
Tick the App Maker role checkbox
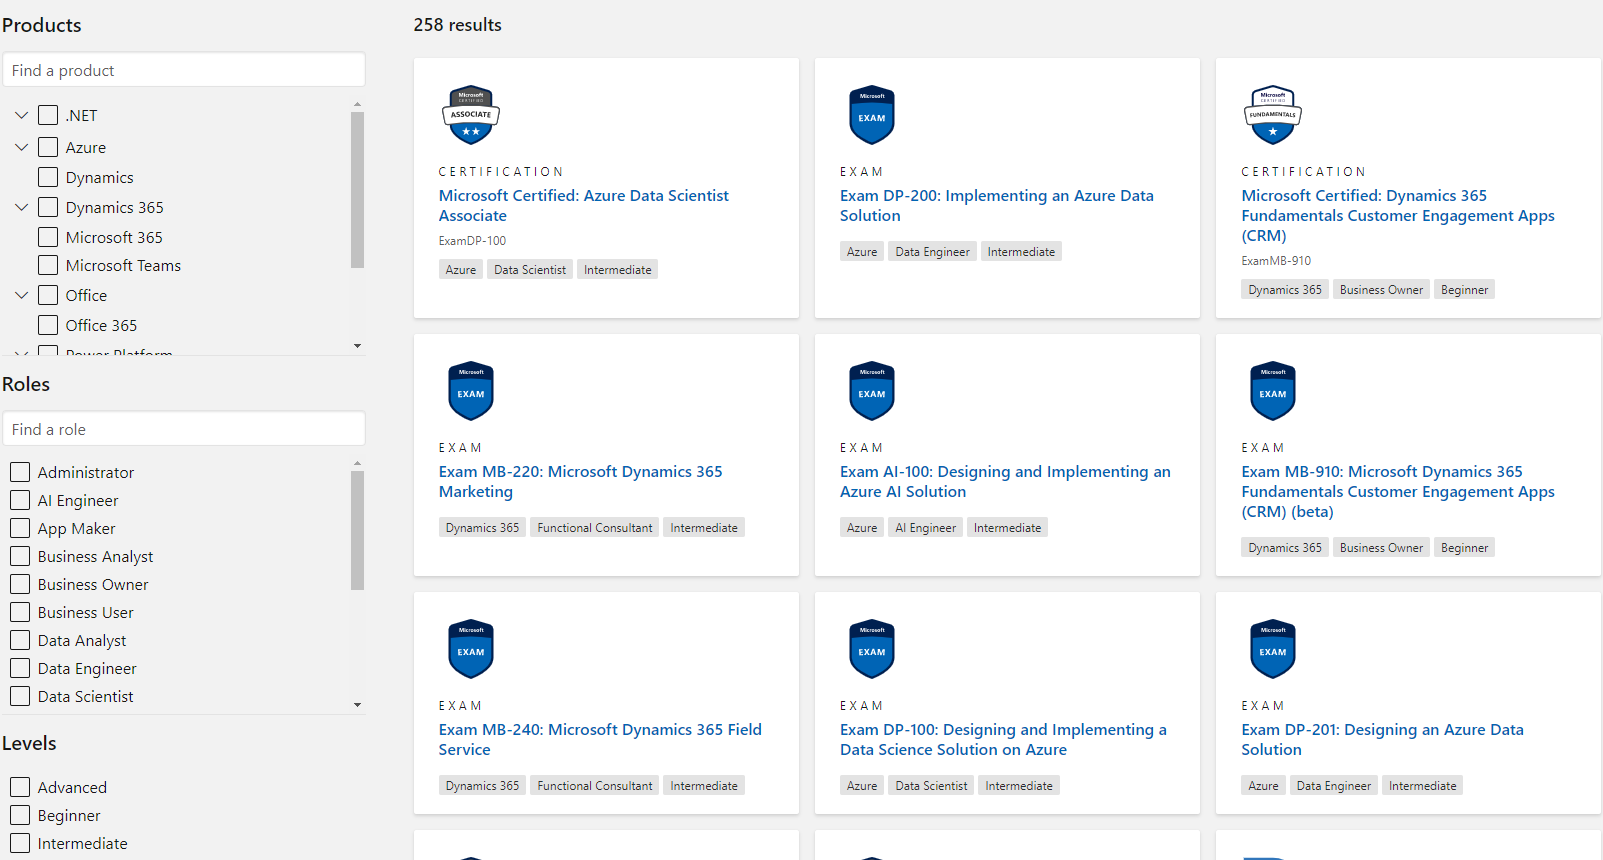(x=20, y=528)
